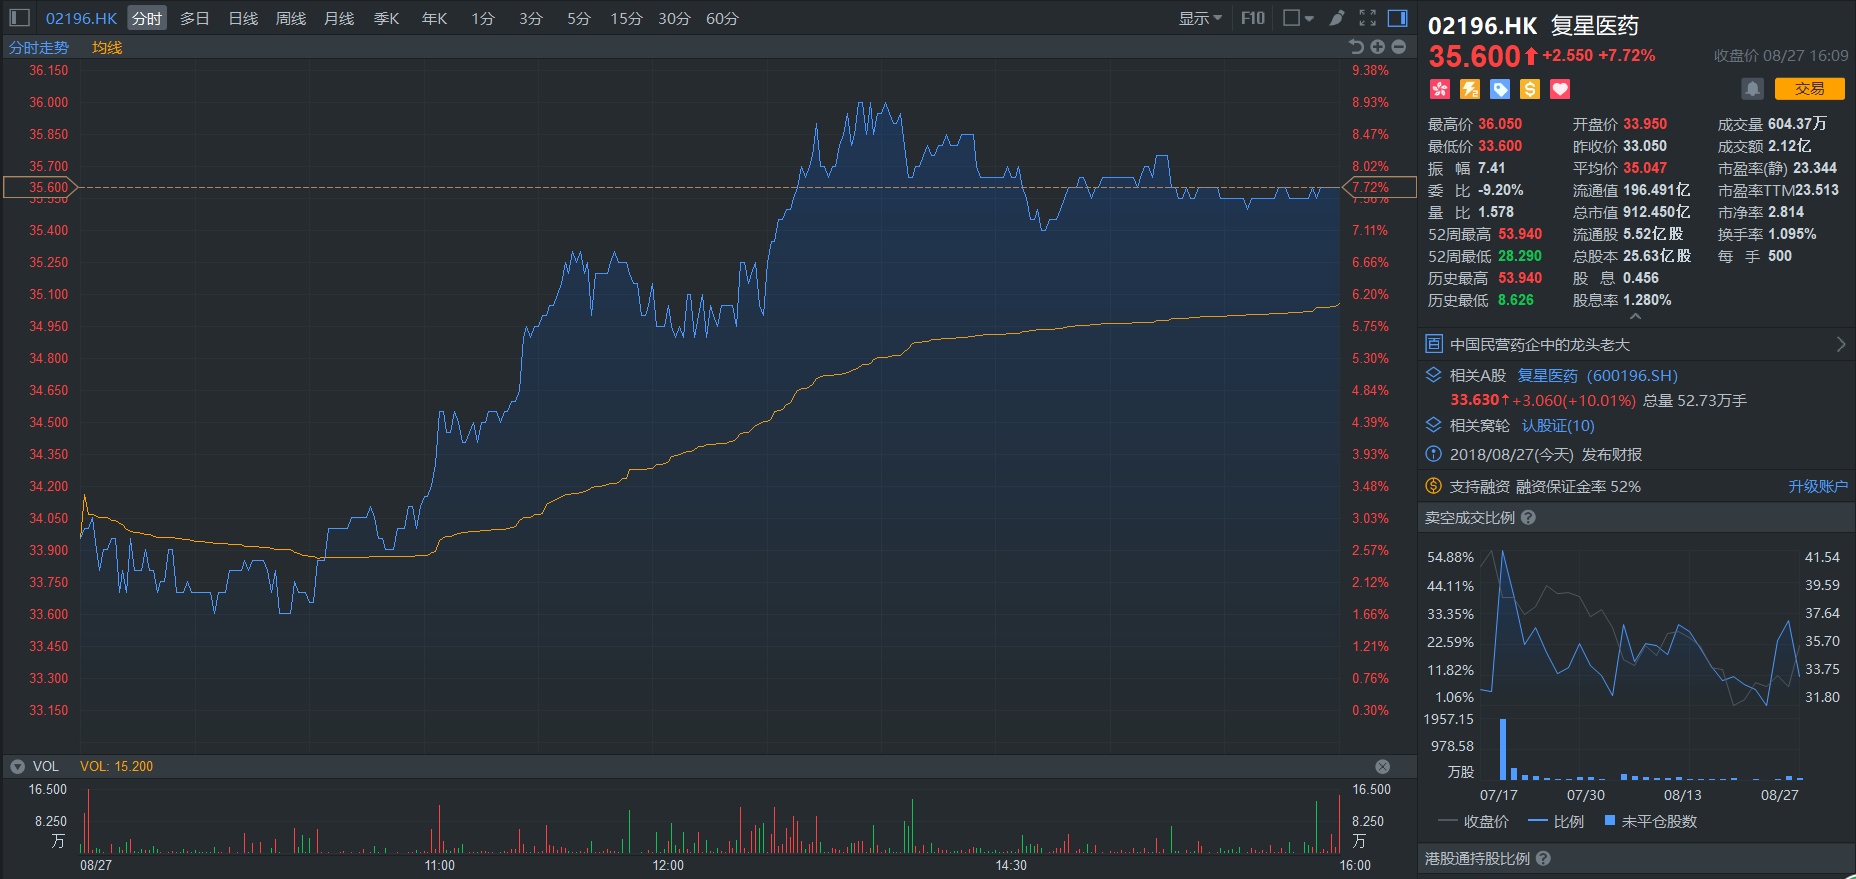Close the VOL indicator panel
This screenshot has height=879, width=1856.
coord(1382,766)
